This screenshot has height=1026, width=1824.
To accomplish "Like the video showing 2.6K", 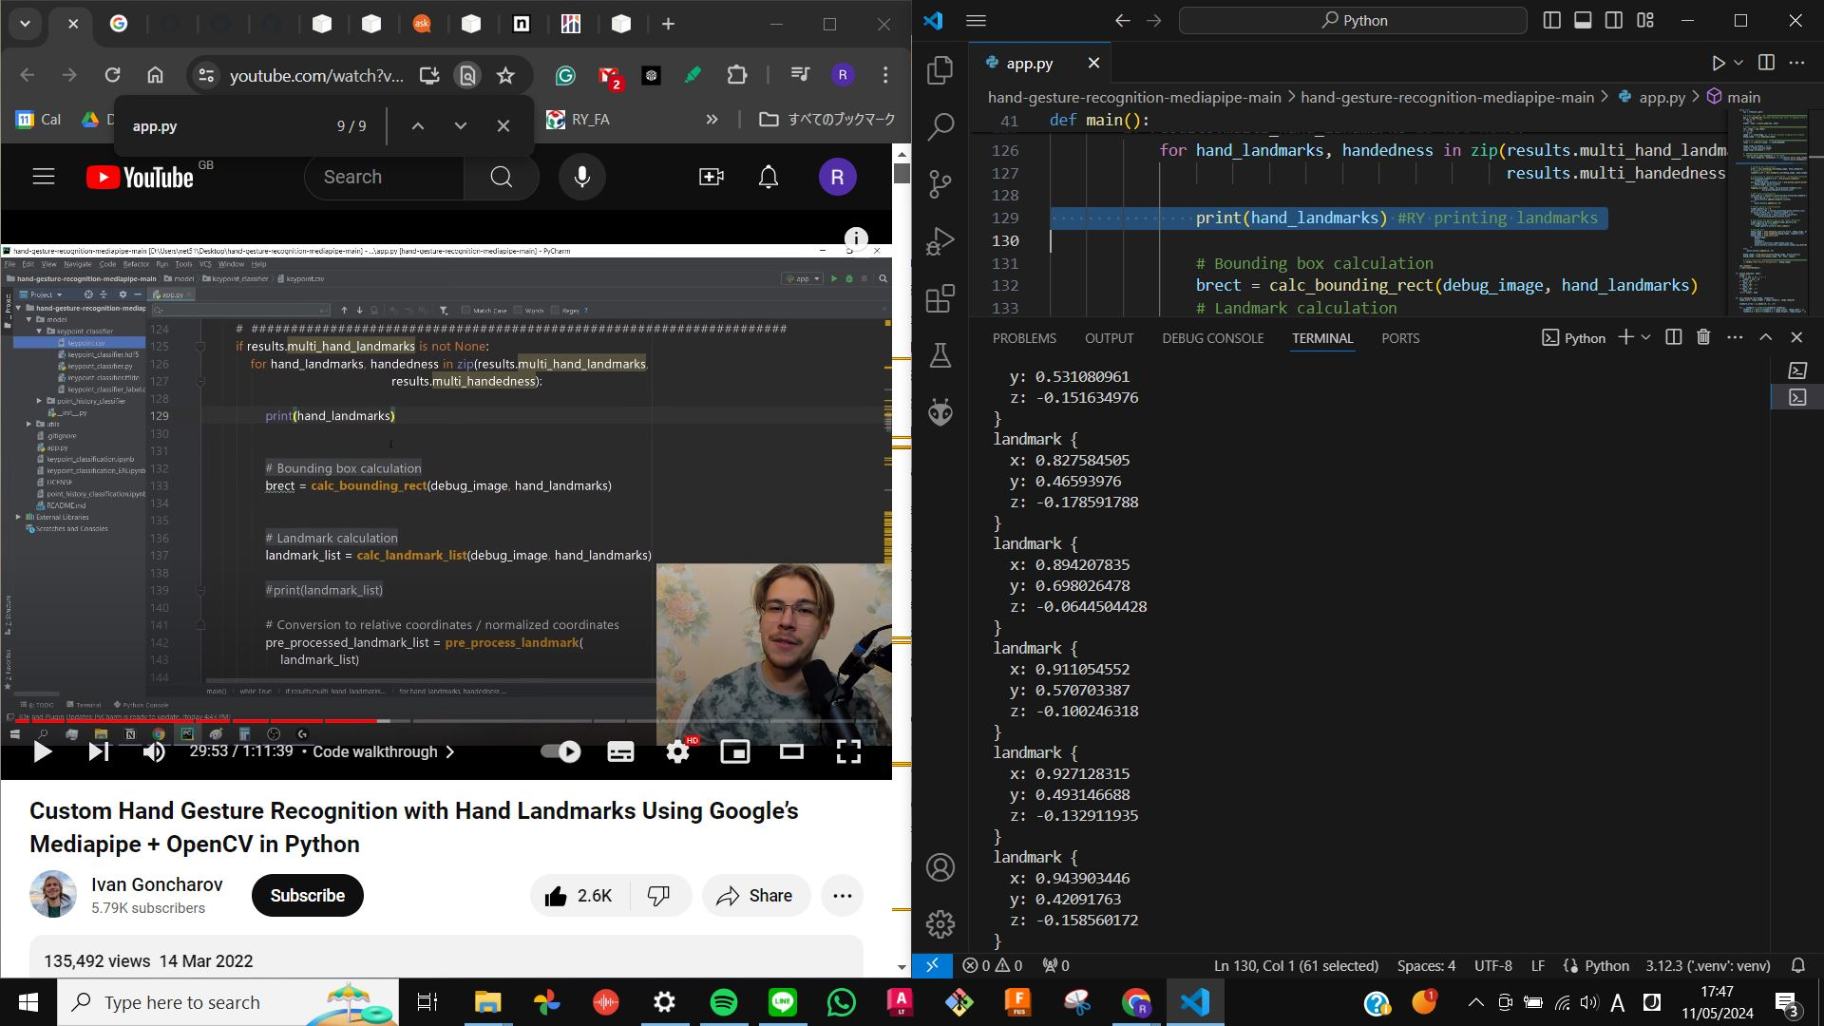I will coord(581,895).
